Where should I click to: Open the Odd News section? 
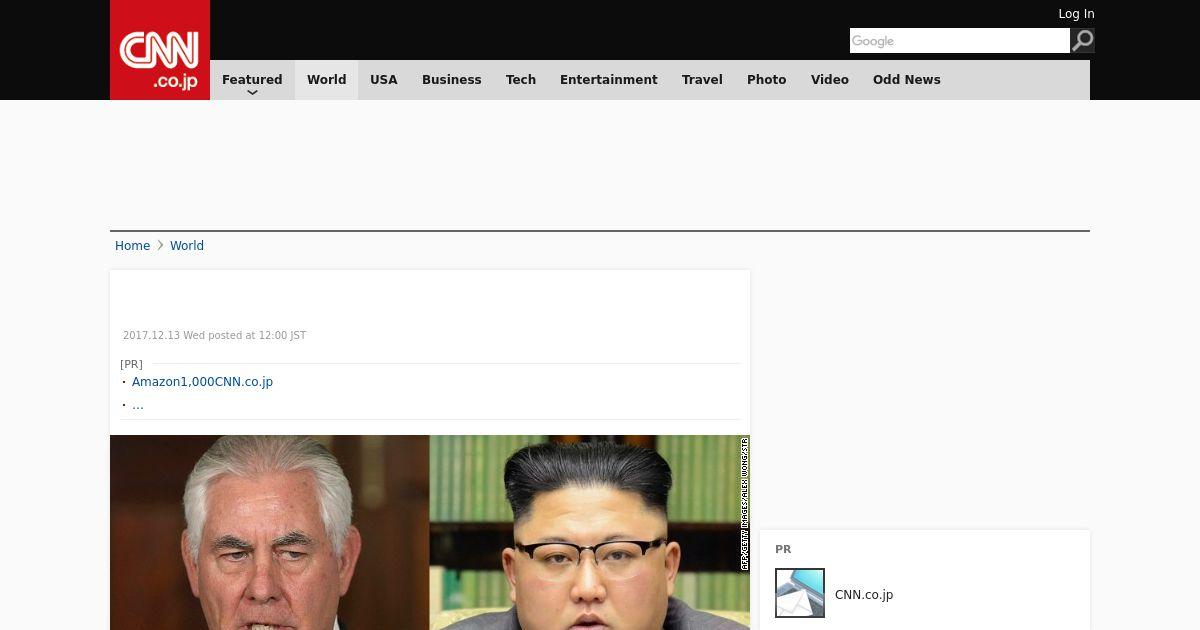(x=907, y=80)
